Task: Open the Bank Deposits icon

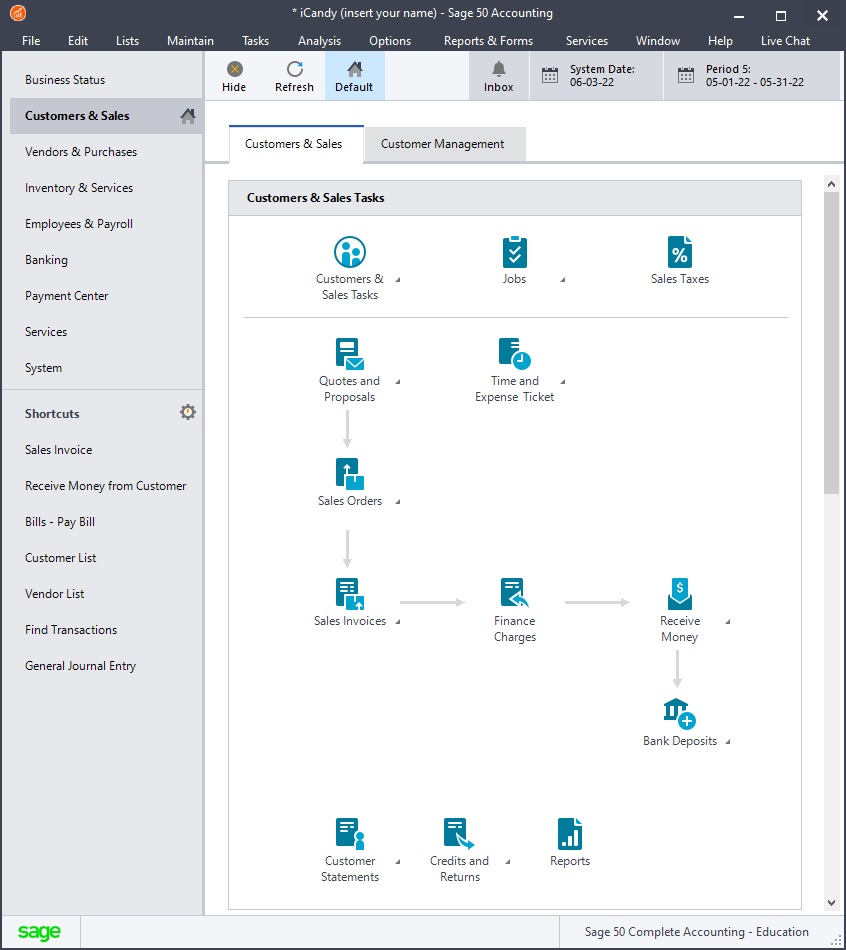Action: (679, 714)
